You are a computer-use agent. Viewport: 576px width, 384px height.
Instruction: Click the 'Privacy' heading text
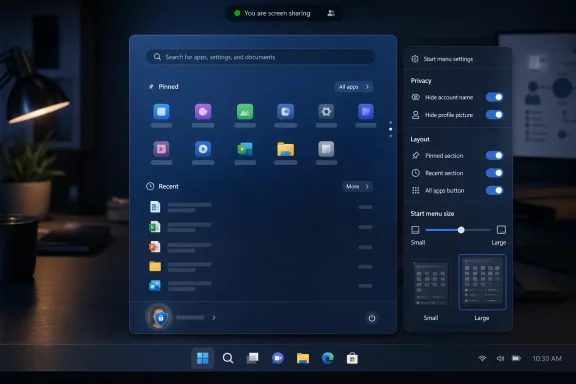pyautogui.click(x=421, y=80)
